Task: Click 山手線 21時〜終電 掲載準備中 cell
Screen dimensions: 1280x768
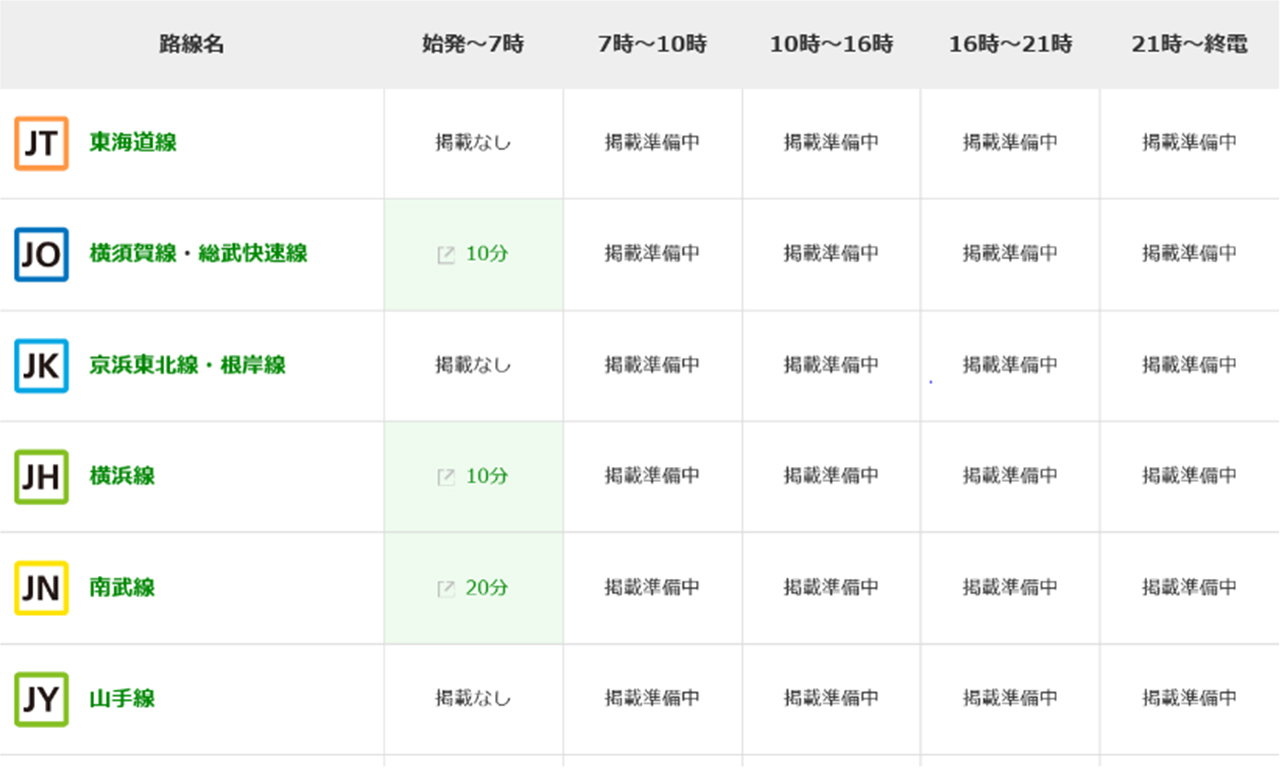Action: 1190,698
